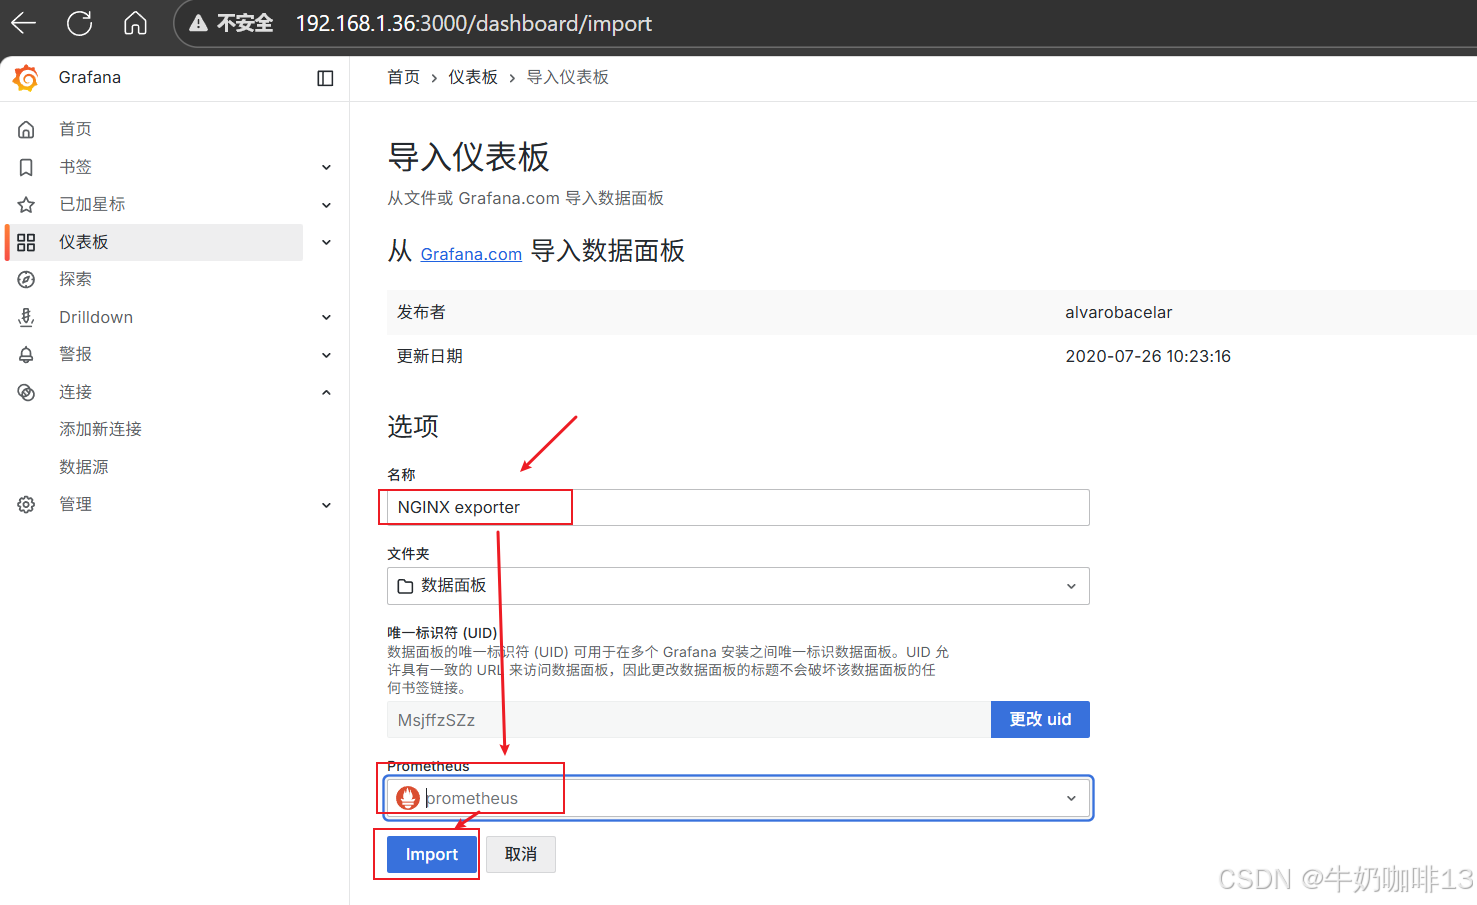Open 管理 in the sidebar

click(x=75, y=504)
